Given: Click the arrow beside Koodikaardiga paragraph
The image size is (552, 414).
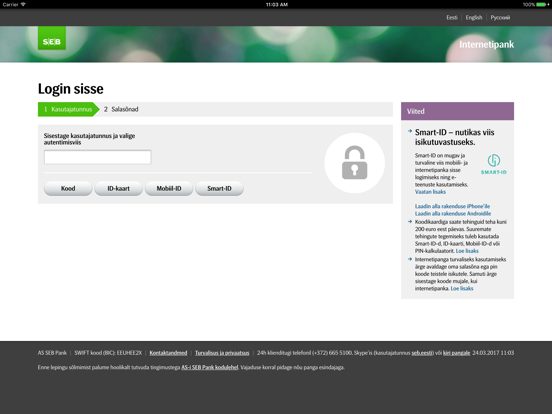Looking at the screenshot, I should pyautogui.click(x=410, y=221).
